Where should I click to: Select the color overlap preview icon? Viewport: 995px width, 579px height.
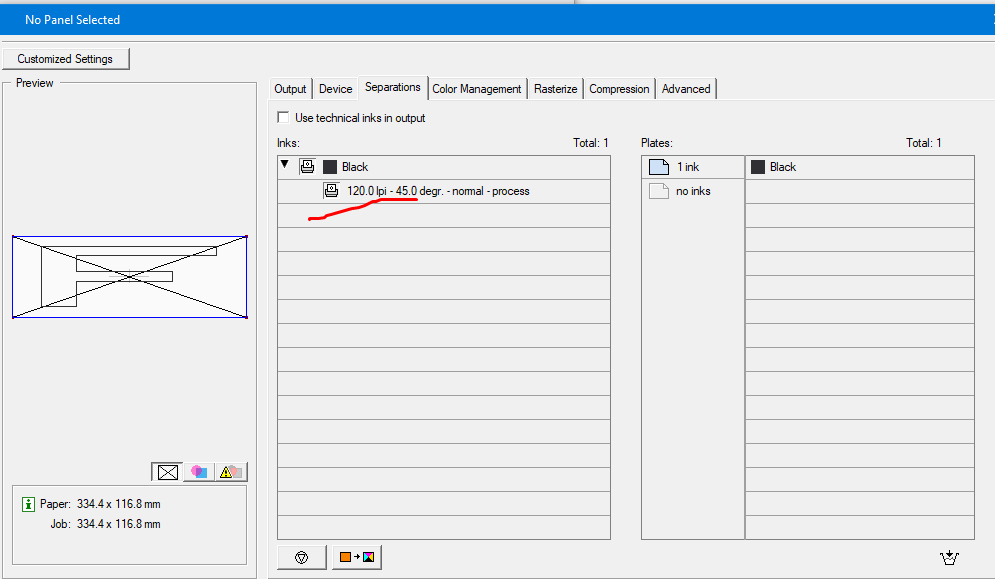[x=199, y=472]
